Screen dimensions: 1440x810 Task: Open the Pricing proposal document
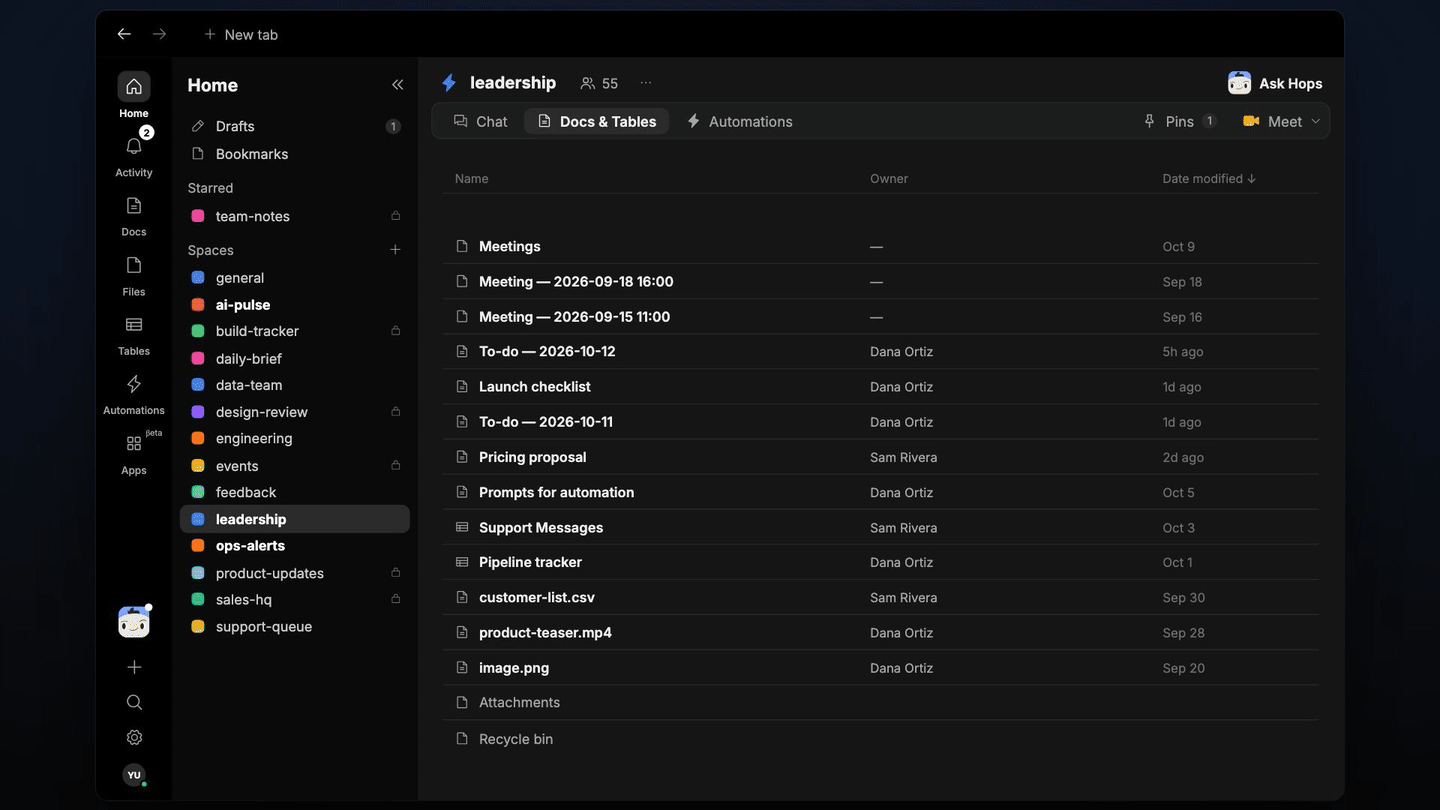pyautogui.click(x=881, y=457)
